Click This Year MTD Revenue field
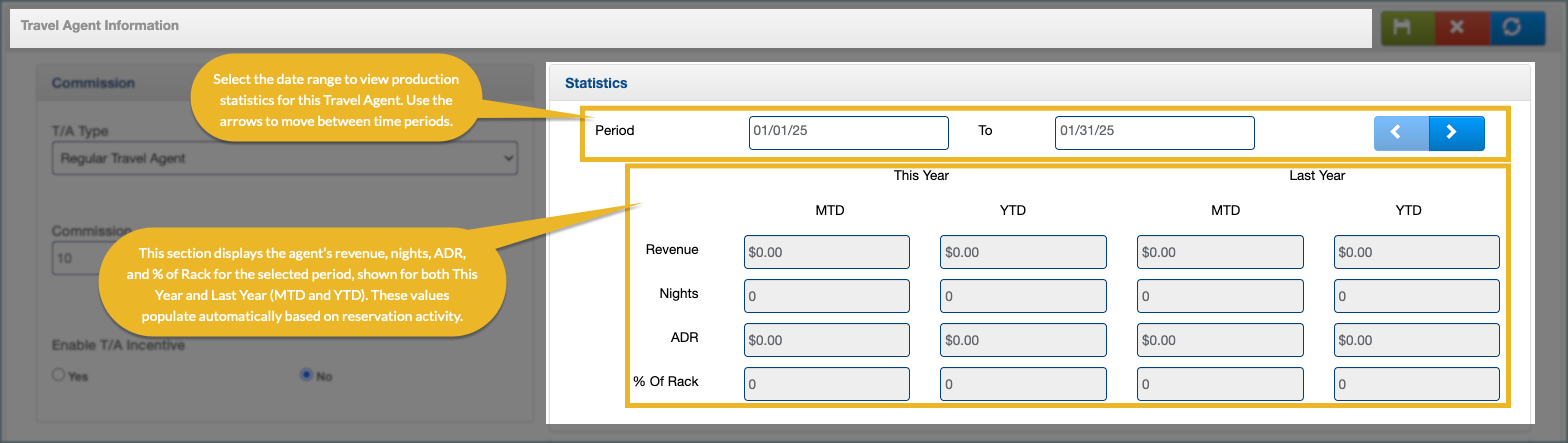This screenshot has height=443, width=1568. click(826, 252)
